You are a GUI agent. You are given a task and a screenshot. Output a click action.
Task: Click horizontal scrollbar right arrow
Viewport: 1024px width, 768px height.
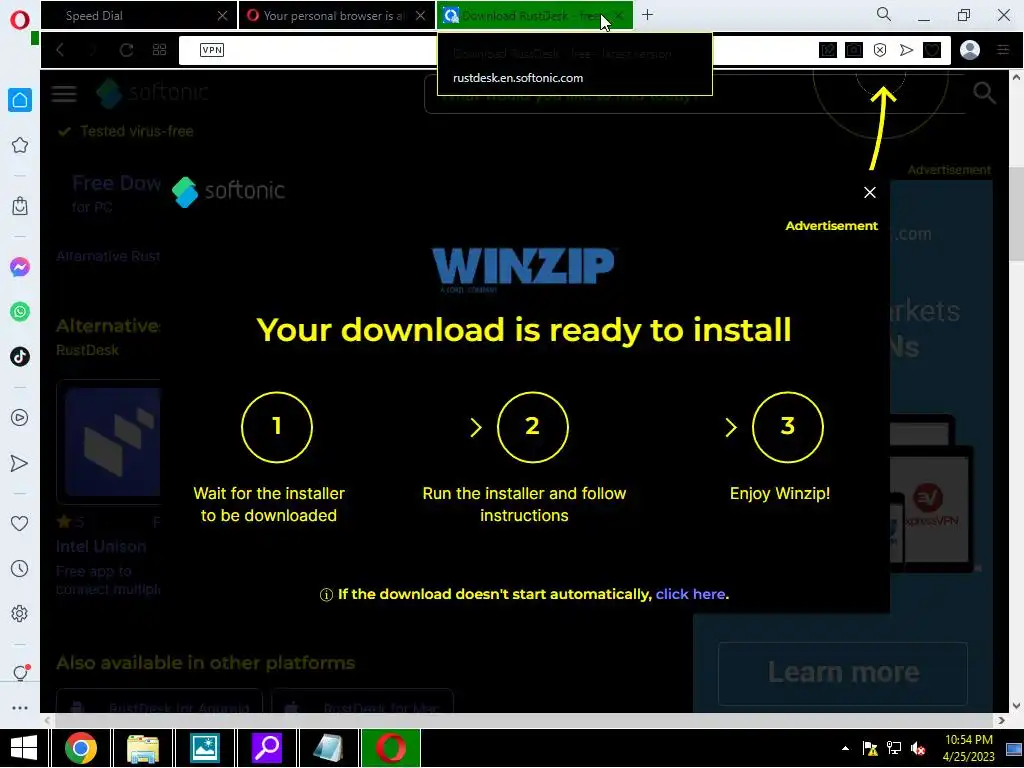tap(1002, 720)
